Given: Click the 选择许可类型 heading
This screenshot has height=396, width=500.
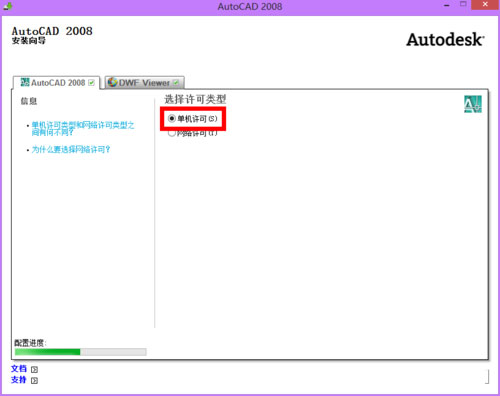Looking at the screenshot, I should [x=195, y=99].
